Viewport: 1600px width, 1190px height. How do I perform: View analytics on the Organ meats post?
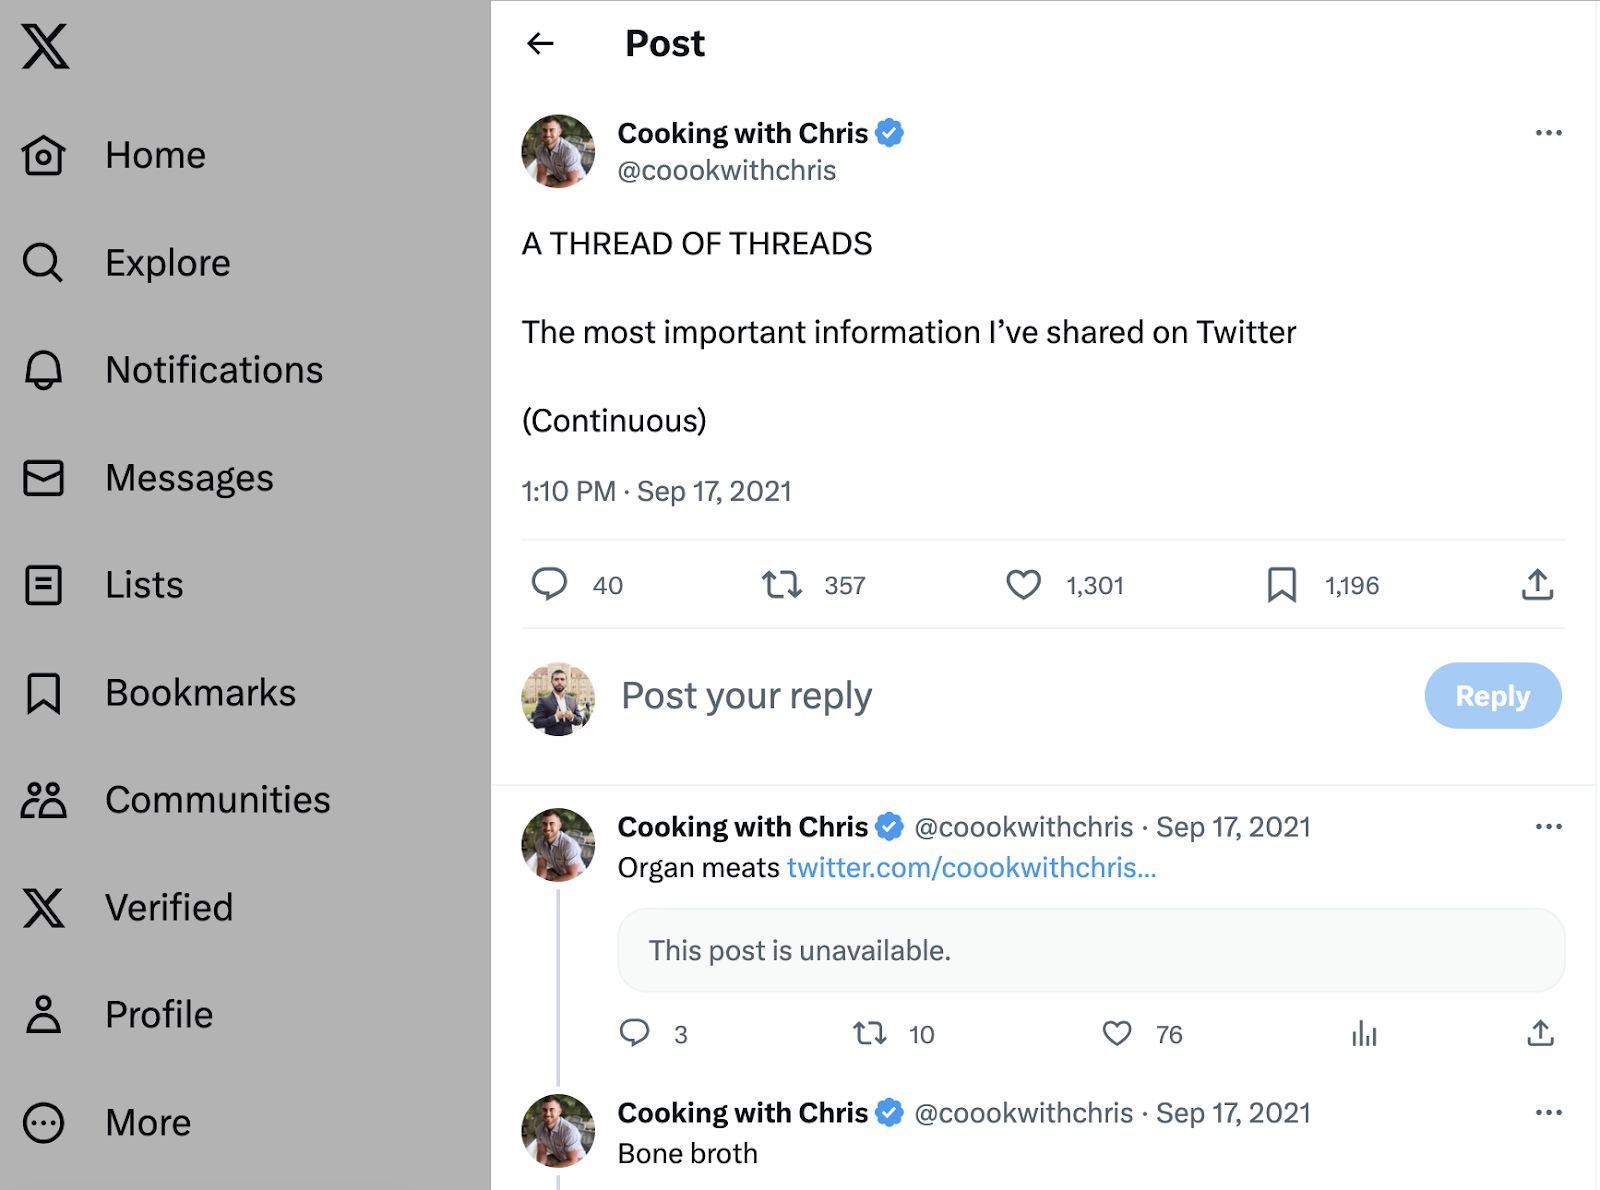pyautogui.click(x=1365, y=1034)
